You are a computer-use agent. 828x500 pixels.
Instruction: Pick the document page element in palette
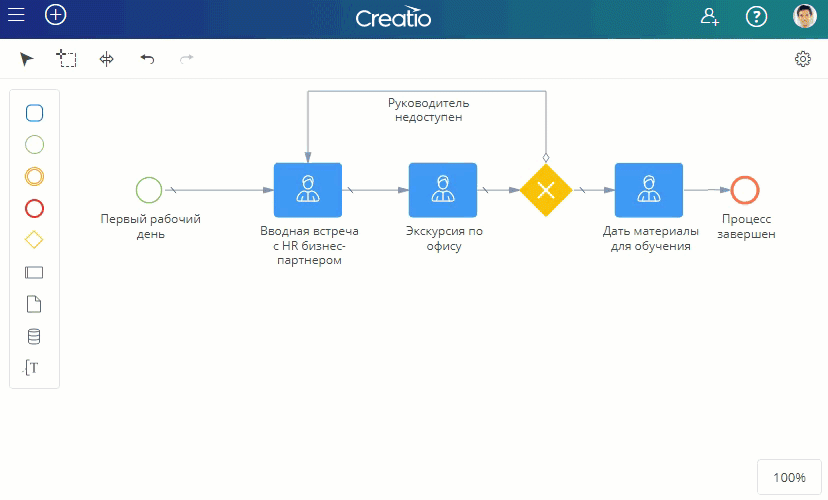(x=34, y=304)
